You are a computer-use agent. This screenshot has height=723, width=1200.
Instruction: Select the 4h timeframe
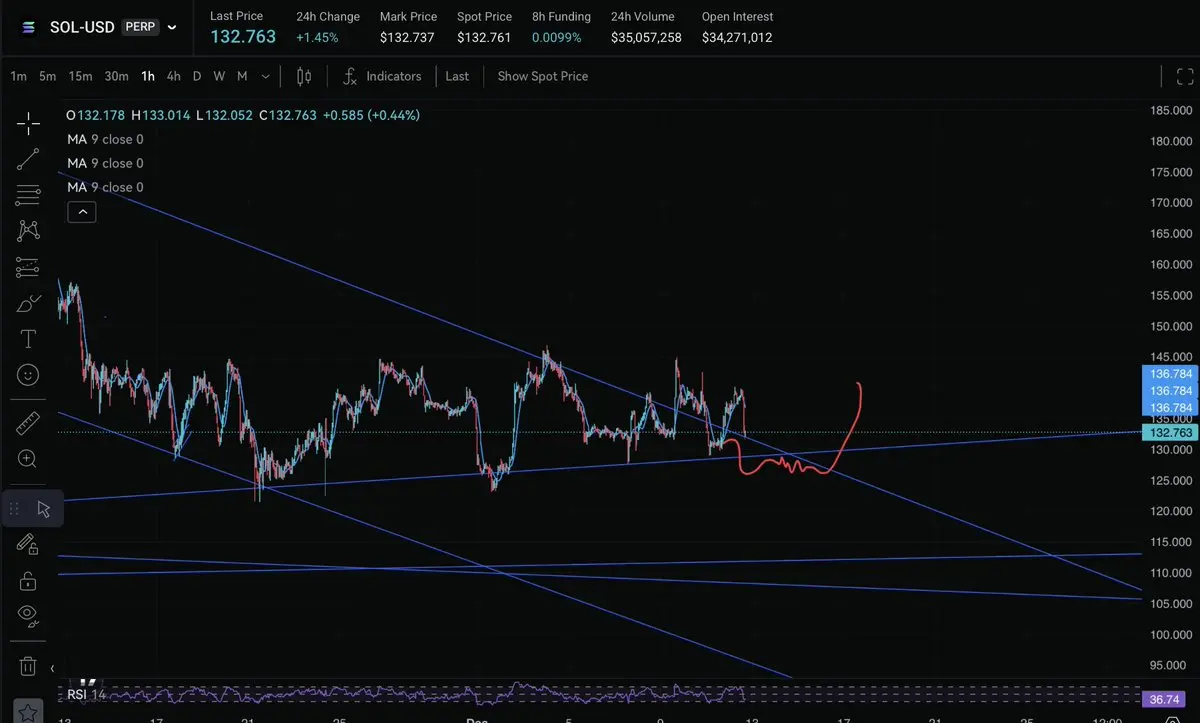coord(174,76)
